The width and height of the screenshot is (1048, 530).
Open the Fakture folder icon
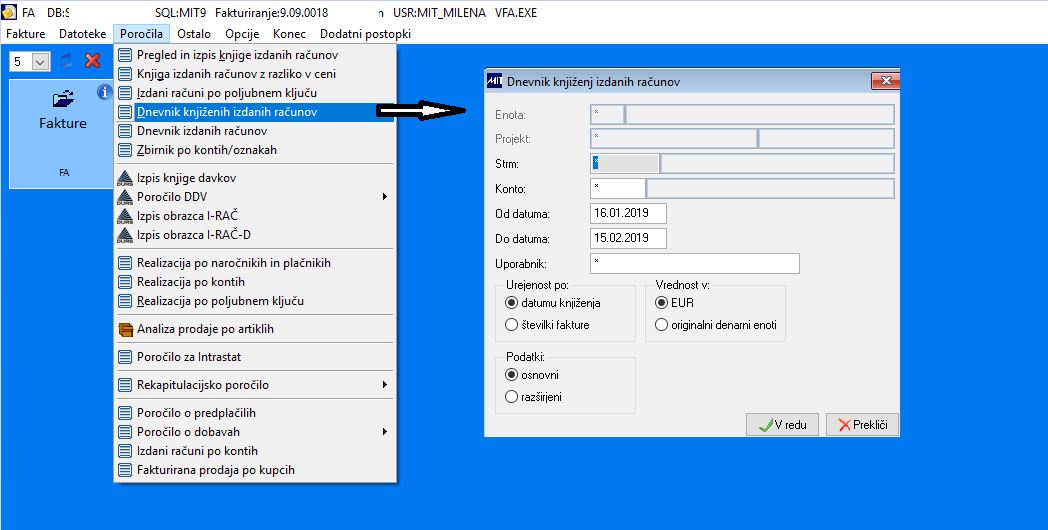tap(63, 100)
